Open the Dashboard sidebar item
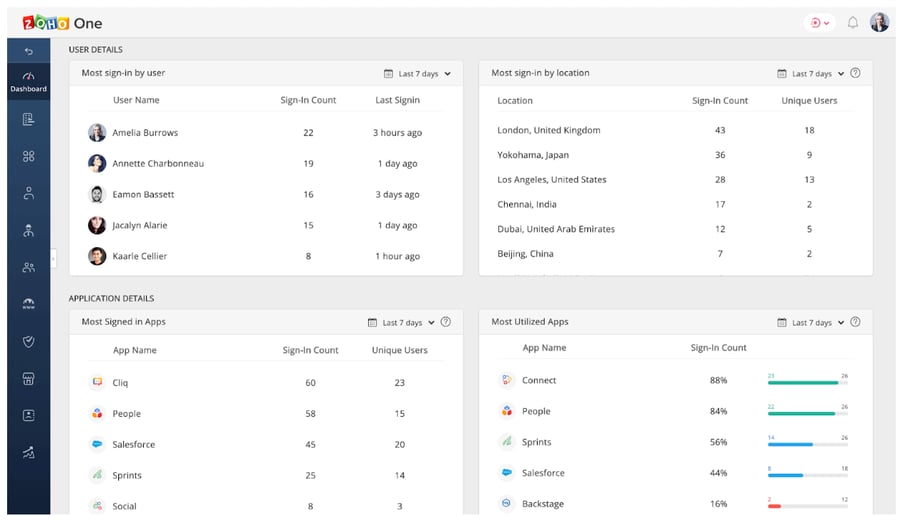The height and width of the screenshot is (520, 900). [x=28, y=82]
